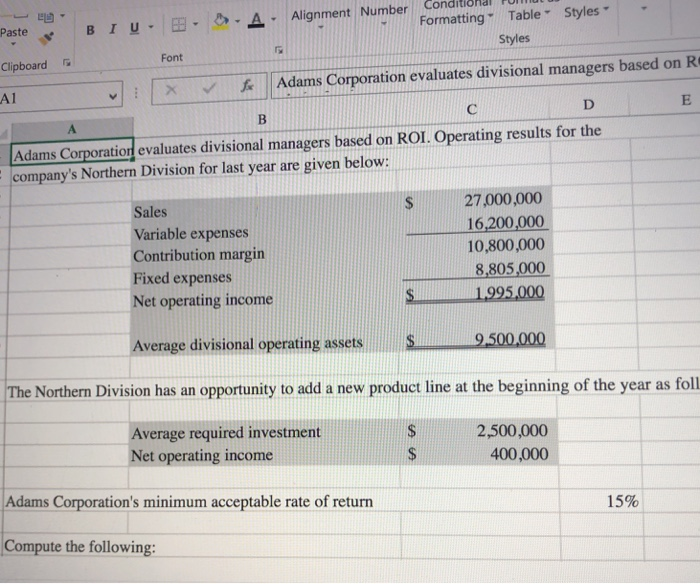Toggle Bold formatting
Viewport: 700px width, 584px height.
click(x=90, y=30)
